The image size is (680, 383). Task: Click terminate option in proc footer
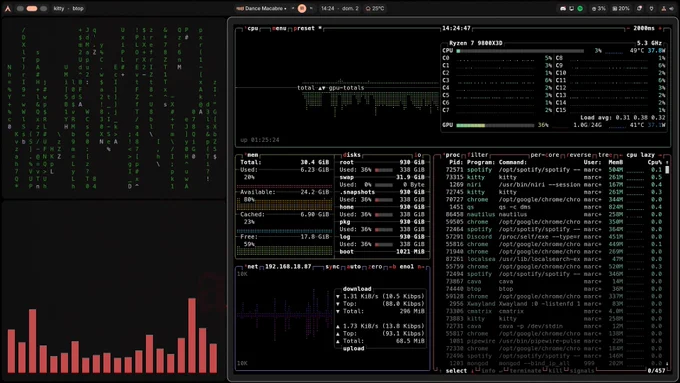click(x=527, y=371)
